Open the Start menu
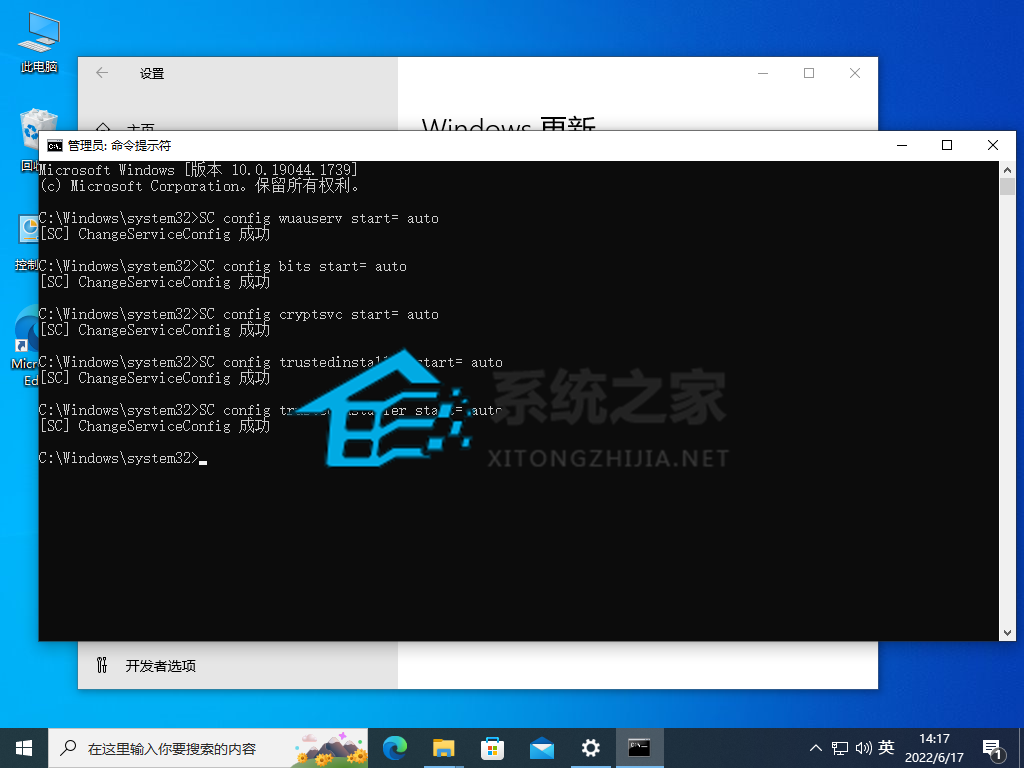 [x=22, y=747]
